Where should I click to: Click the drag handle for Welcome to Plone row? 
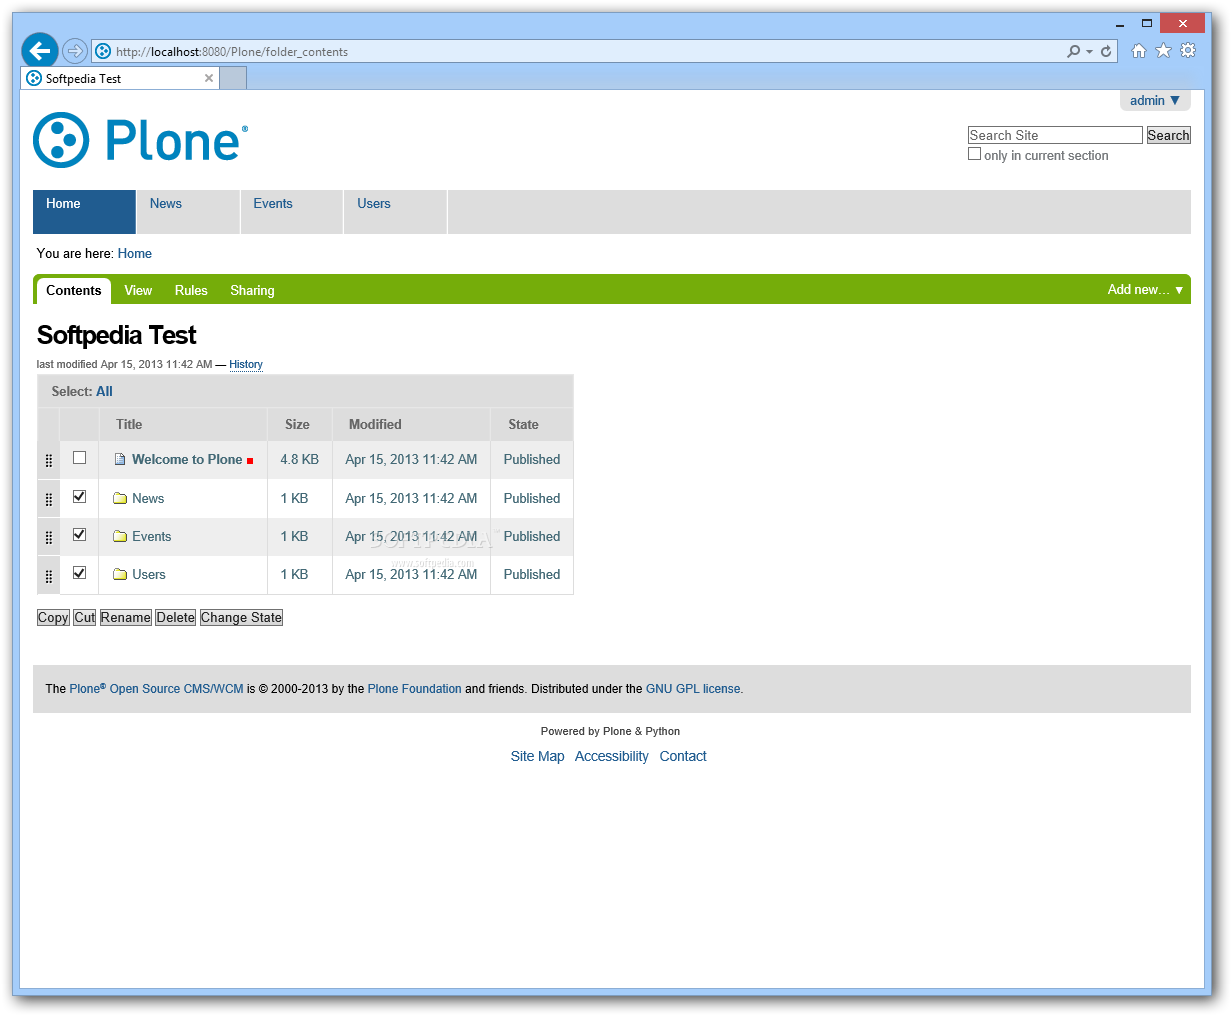tap(49, 461)
